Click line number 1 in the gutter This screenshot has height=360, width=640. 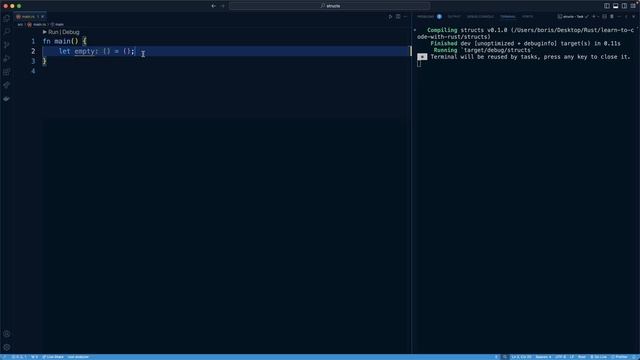33,41
